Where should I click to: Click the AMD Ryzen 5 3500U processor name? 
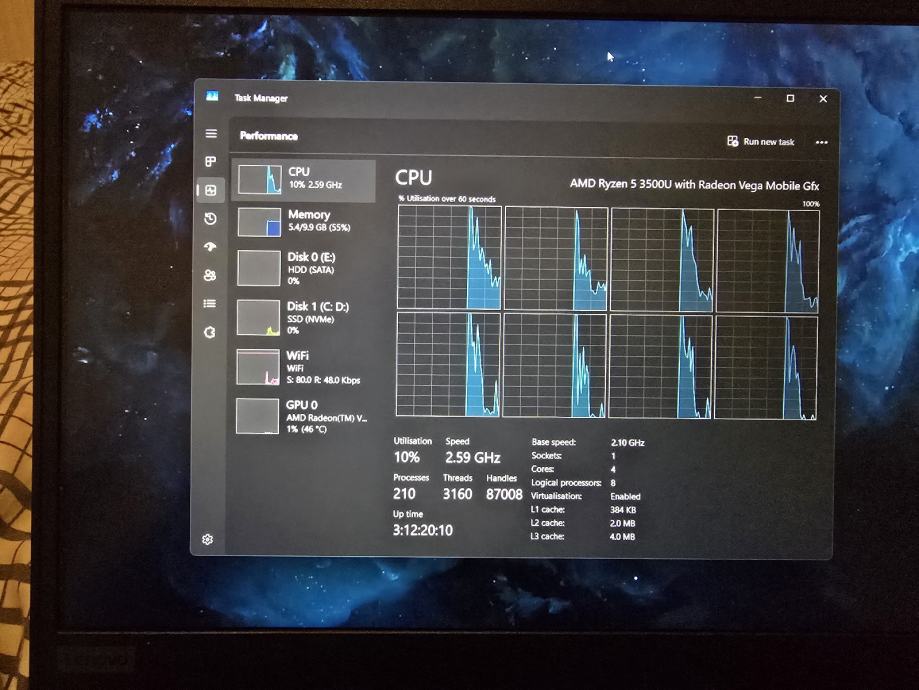[695, 185]
